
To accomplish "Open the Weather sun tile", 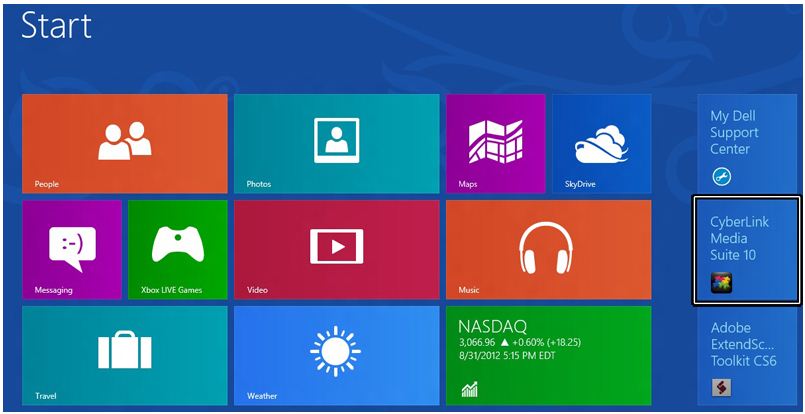I will pos(337,355).
